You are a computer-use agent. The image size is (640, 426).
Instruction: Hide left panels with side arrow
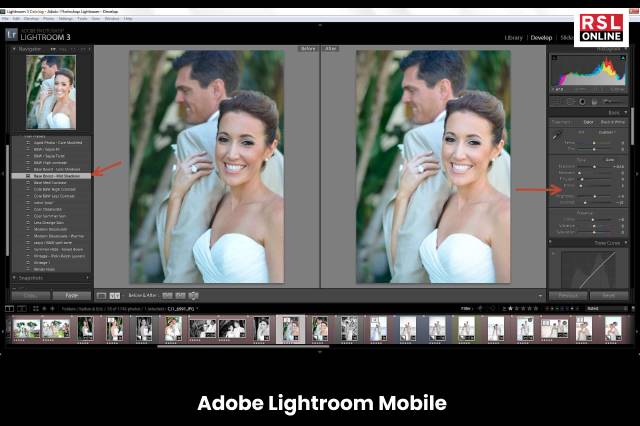click(x=2, y=174)
